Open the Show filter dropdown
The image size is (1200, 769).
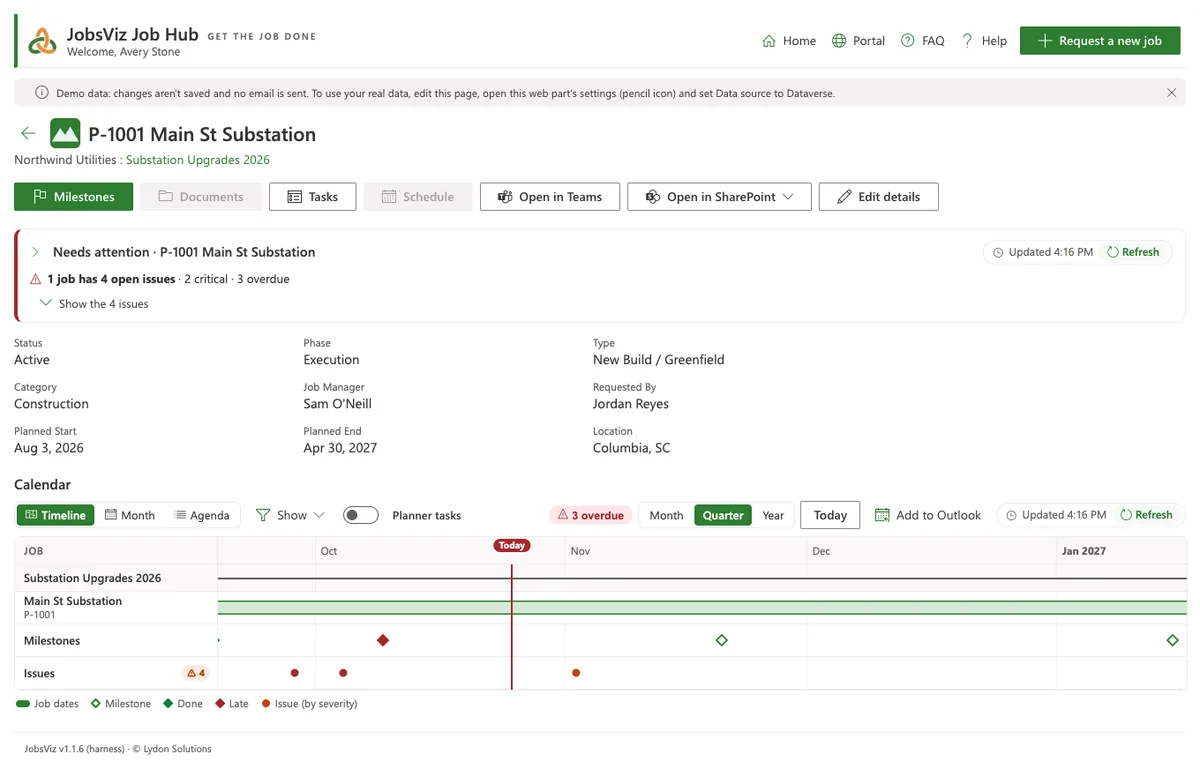[x=290, y=515]
